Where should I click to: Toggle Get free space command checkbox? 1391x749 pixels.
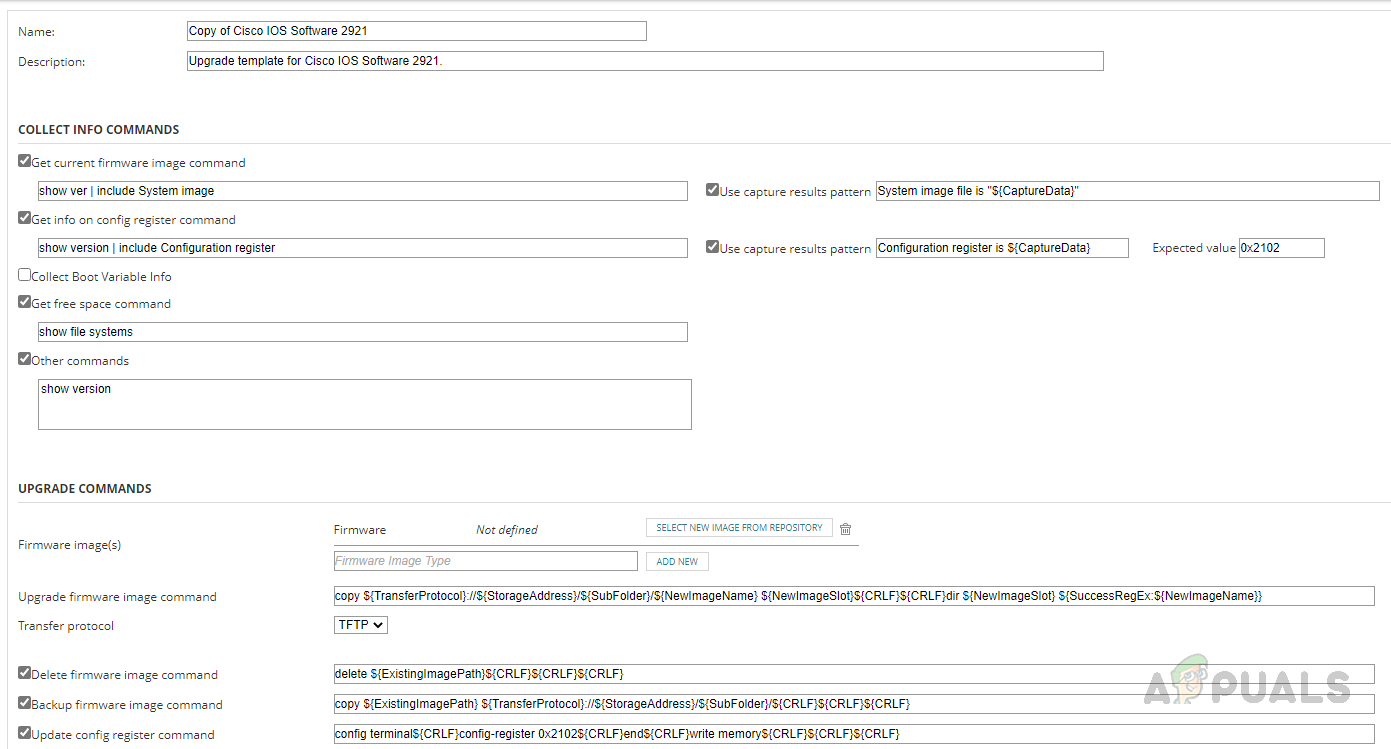(25, 301)
